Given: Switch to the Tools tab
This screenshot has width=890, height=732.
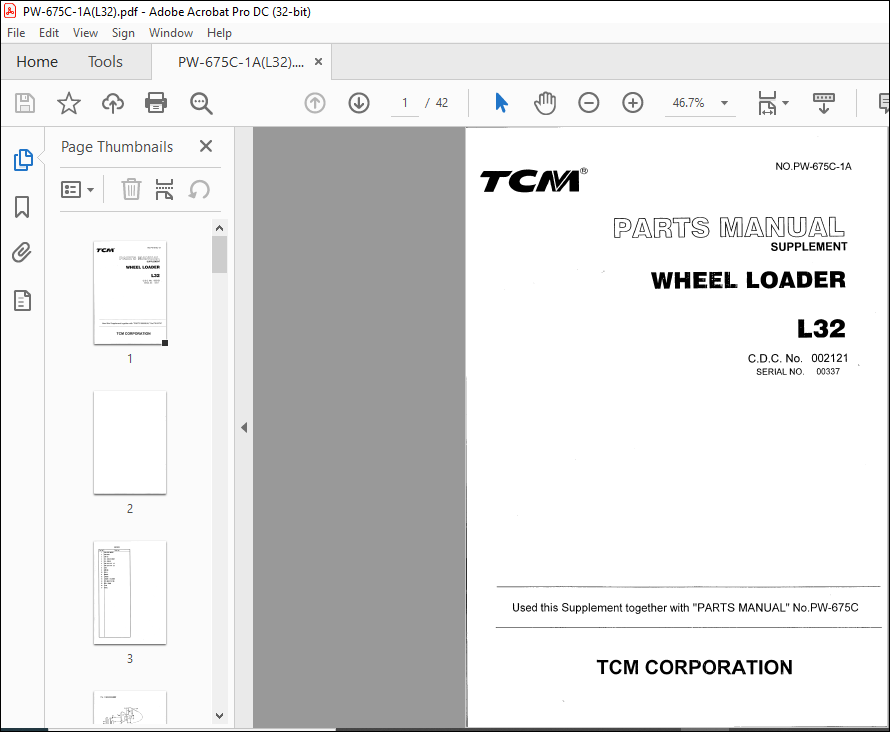Looking at the screenshot, I should [105, 62].
